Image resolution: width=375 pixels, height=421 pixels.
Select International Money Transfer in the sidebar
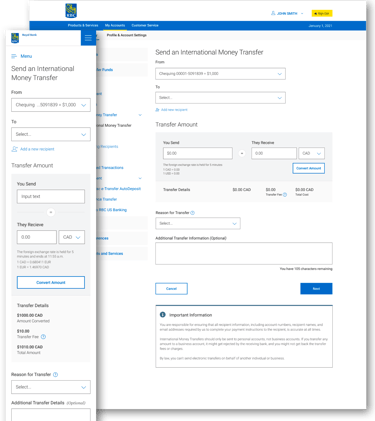pos(114,125)
